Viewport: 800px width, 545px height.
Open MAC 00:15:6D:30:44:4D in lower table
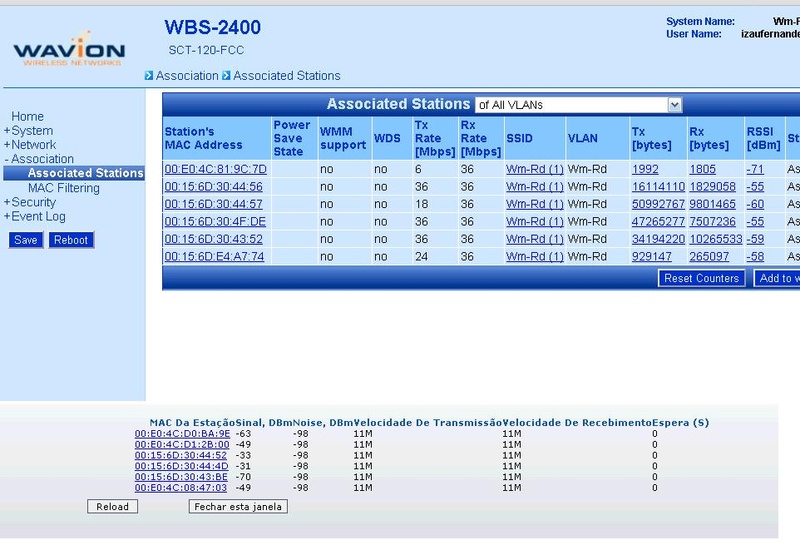click(182, 466)
